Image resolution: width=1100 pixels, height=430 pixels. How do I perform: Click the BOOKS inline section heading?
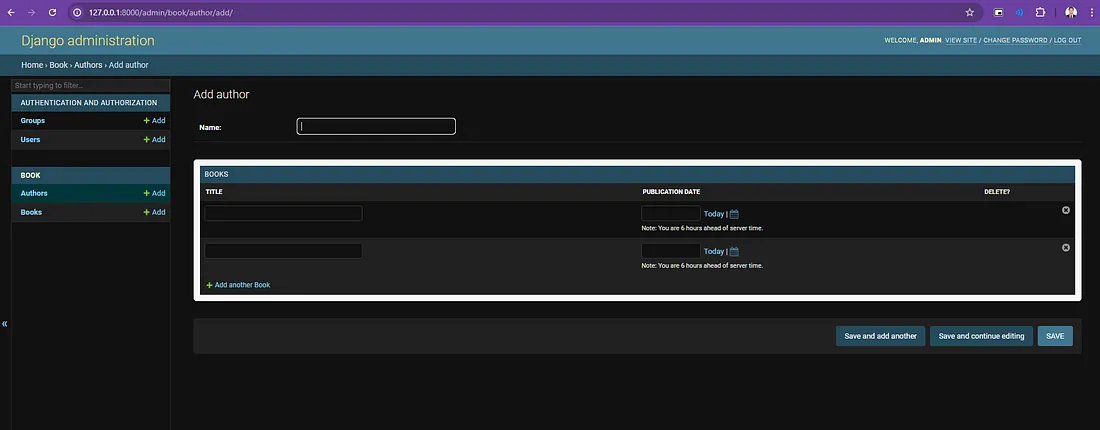(216, 174)
